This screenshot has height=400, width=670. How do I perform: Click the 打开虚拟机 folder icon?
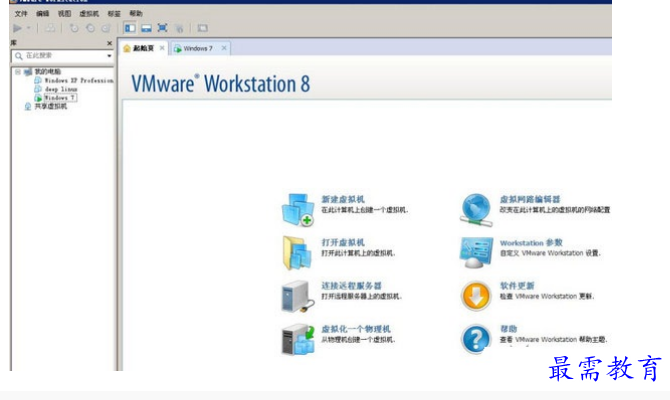[297, 253]
